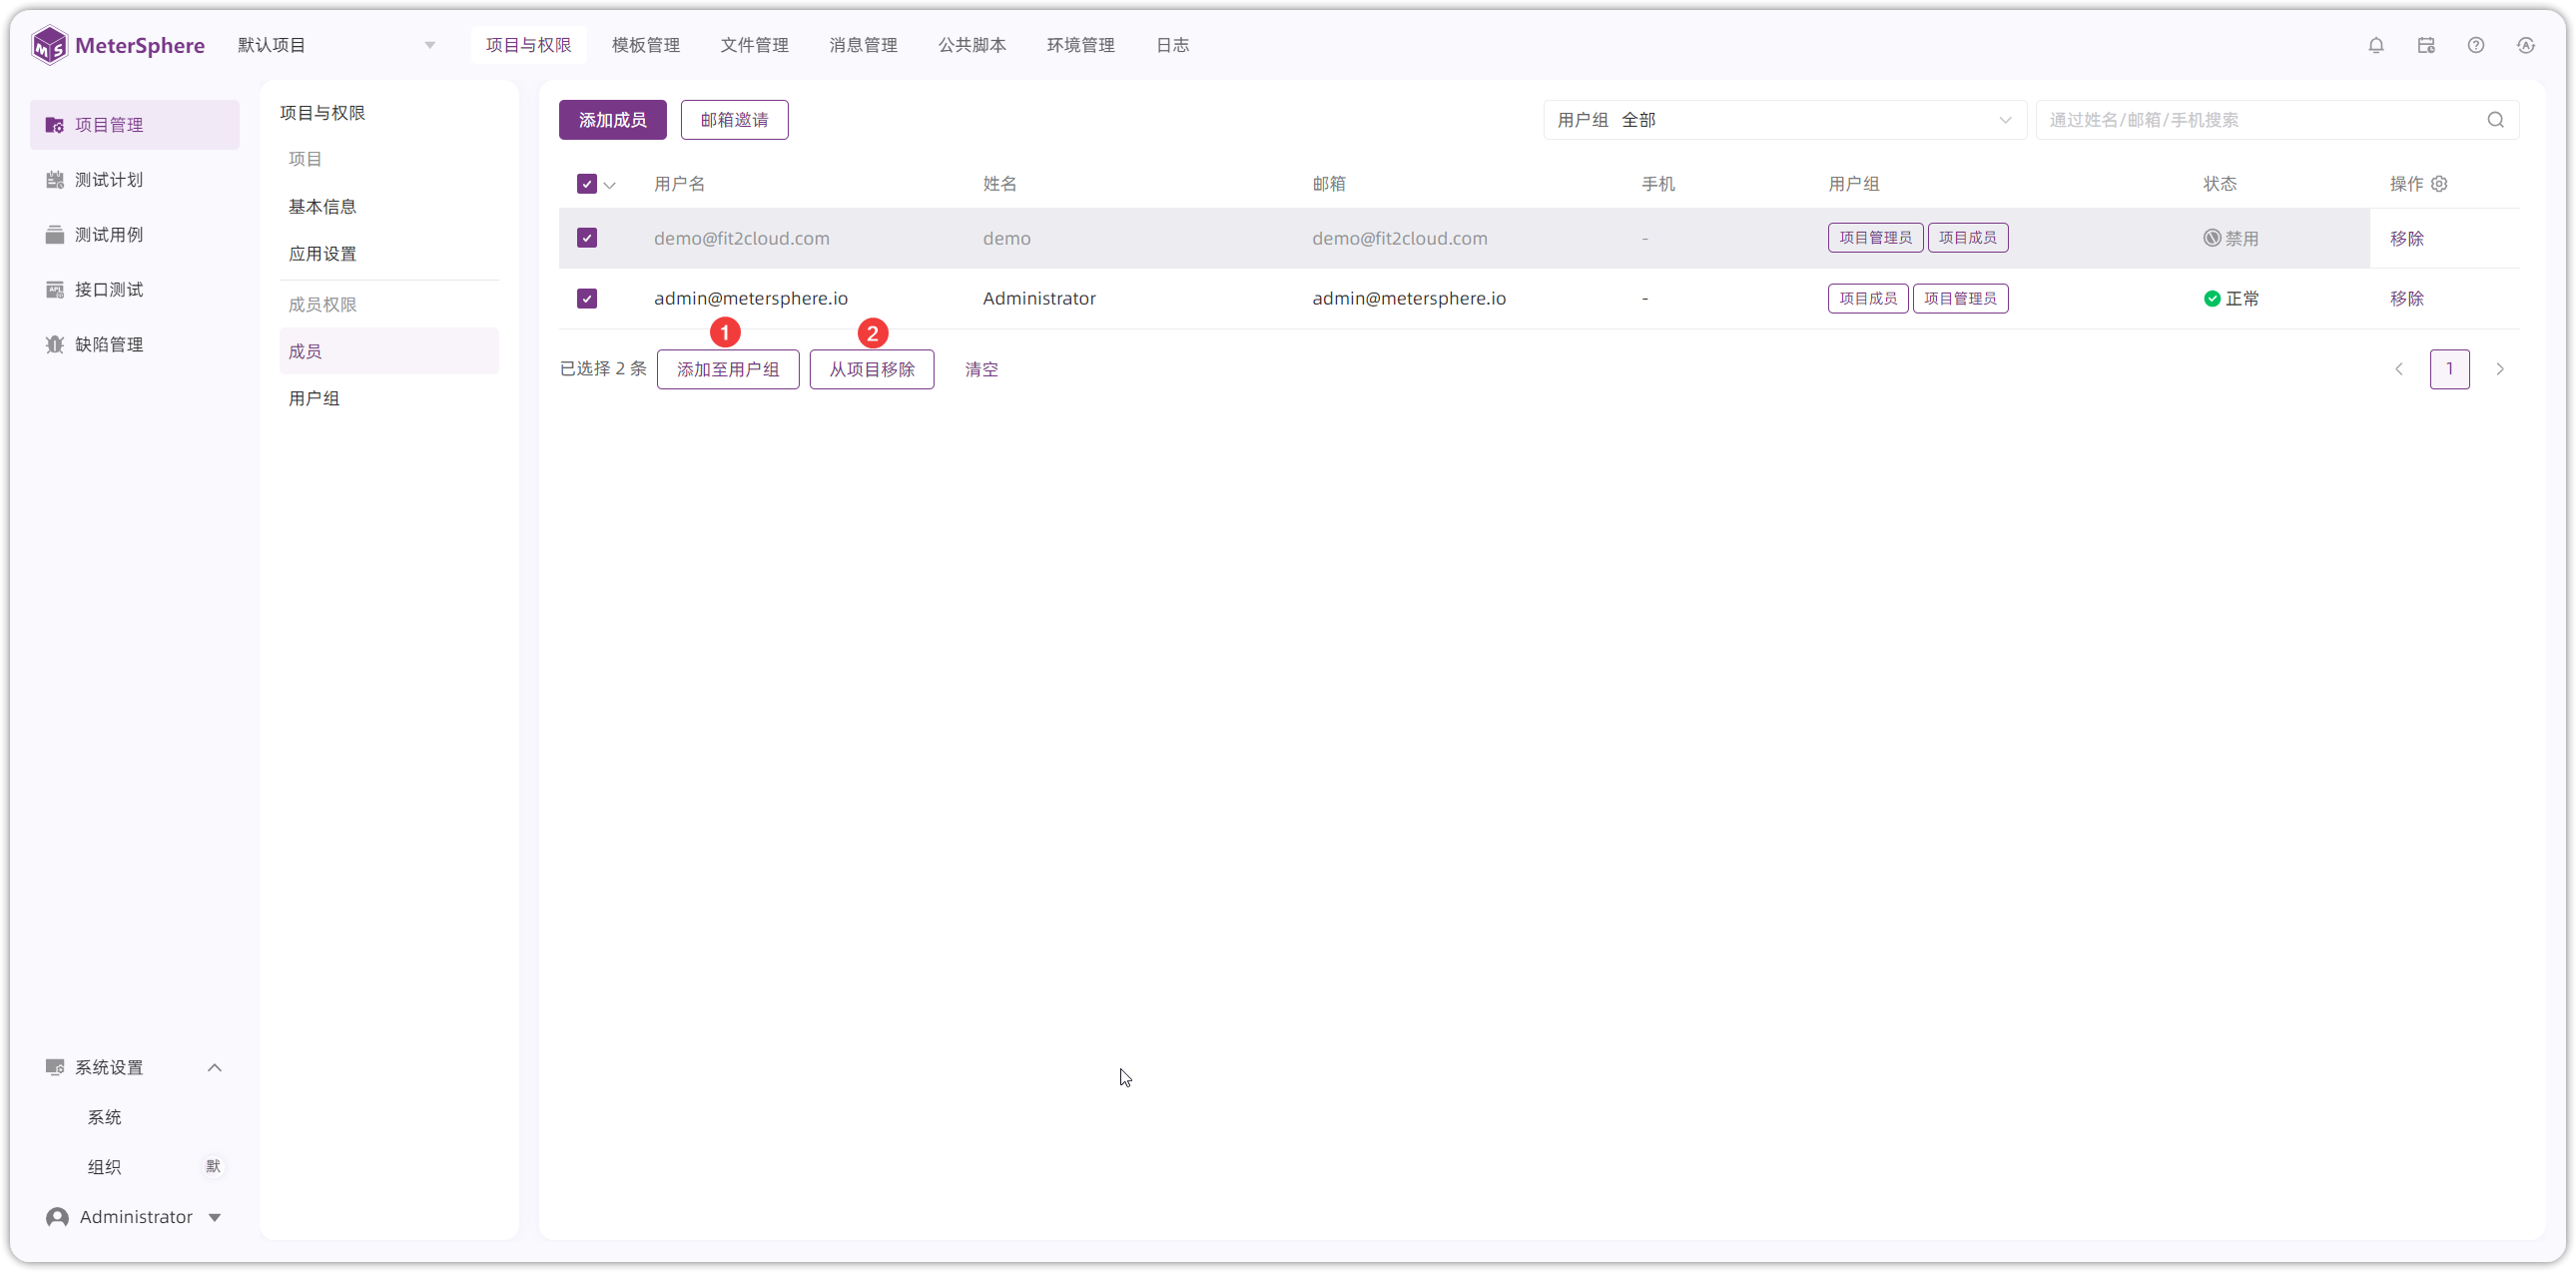
Task: Click the 添加成员 button
Action: point(612,120)
